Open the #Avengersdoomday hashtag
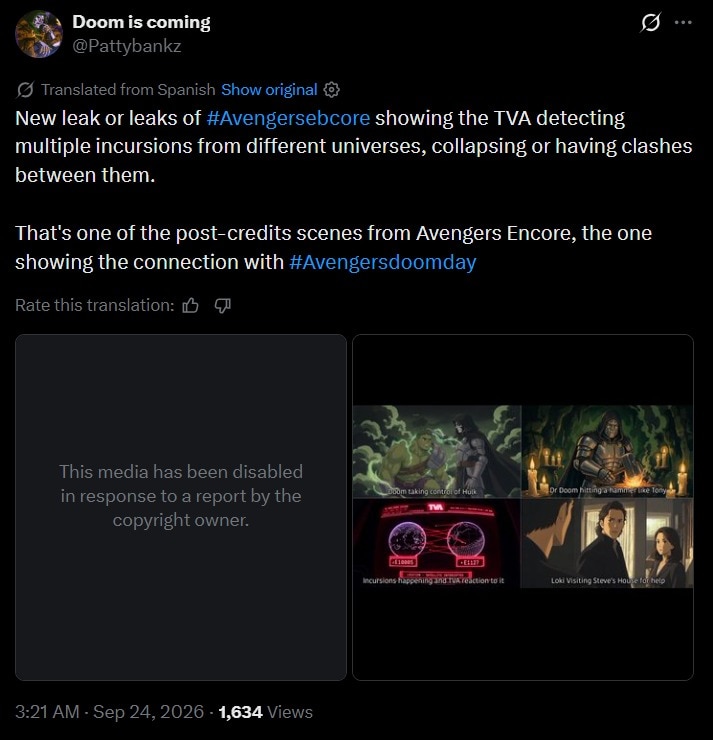The image size is (713, 740). pos(383,262)
